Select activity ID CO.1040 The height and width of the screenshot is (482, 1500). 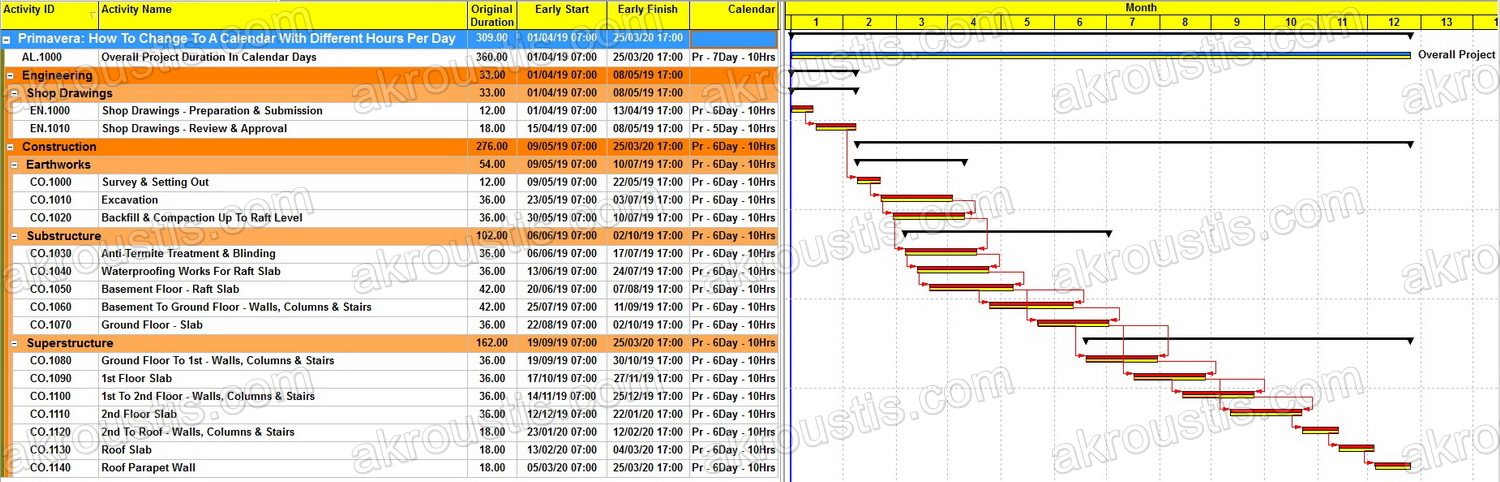51,271
